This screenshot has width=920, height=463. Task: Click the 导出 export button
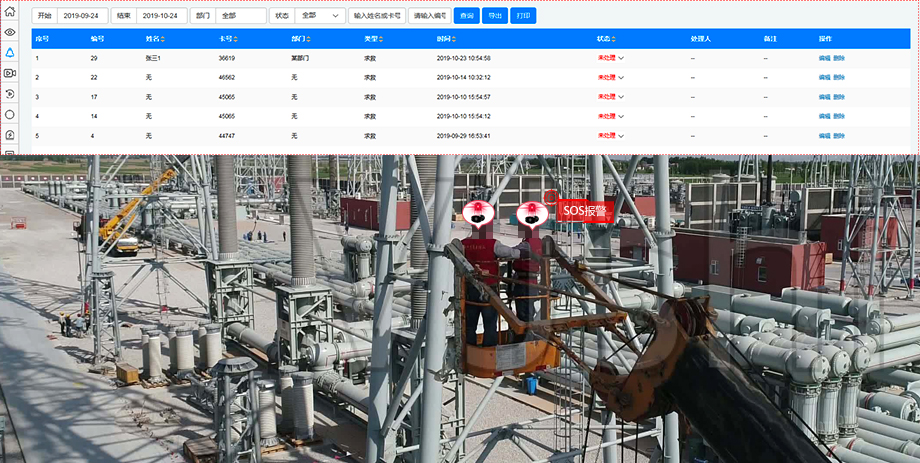(494, 16)
